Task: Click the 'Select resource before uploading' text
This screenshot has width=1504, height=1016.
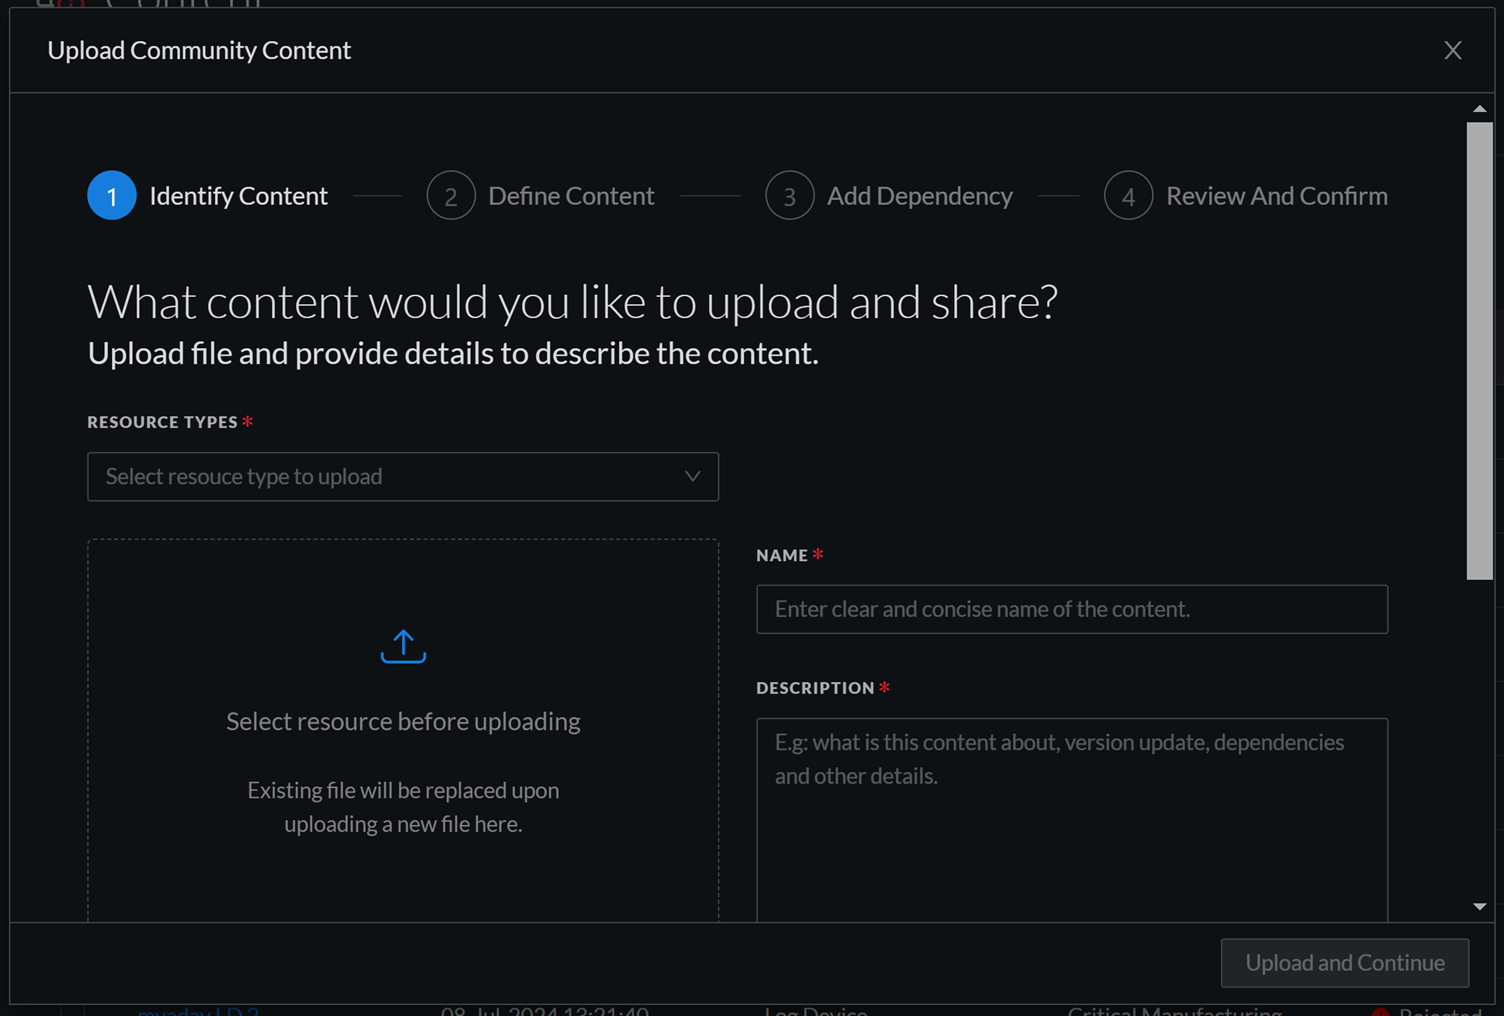Action: click(403, 721)
